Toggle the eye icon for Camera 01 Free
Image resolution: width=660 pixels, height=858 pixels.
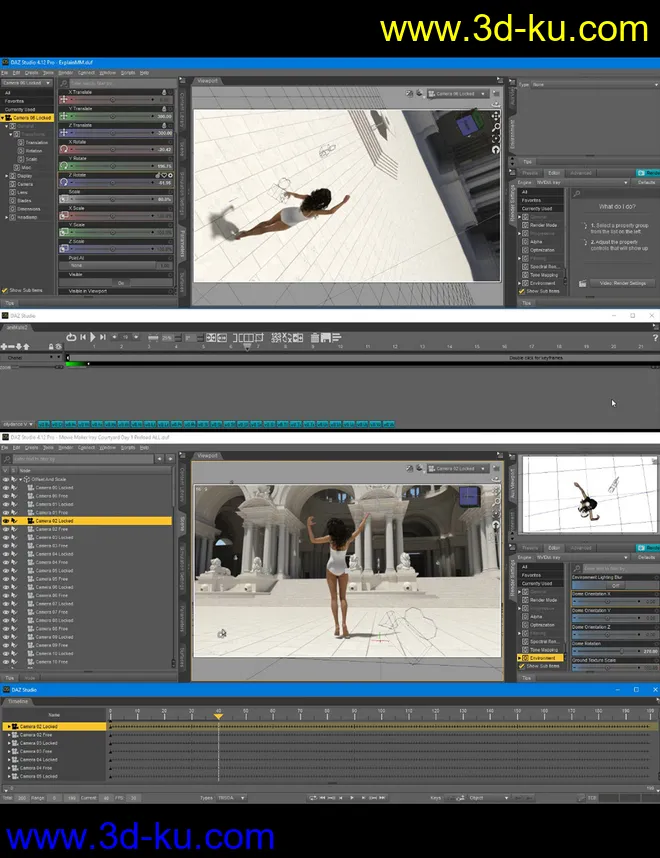click(x=5, y=513)
